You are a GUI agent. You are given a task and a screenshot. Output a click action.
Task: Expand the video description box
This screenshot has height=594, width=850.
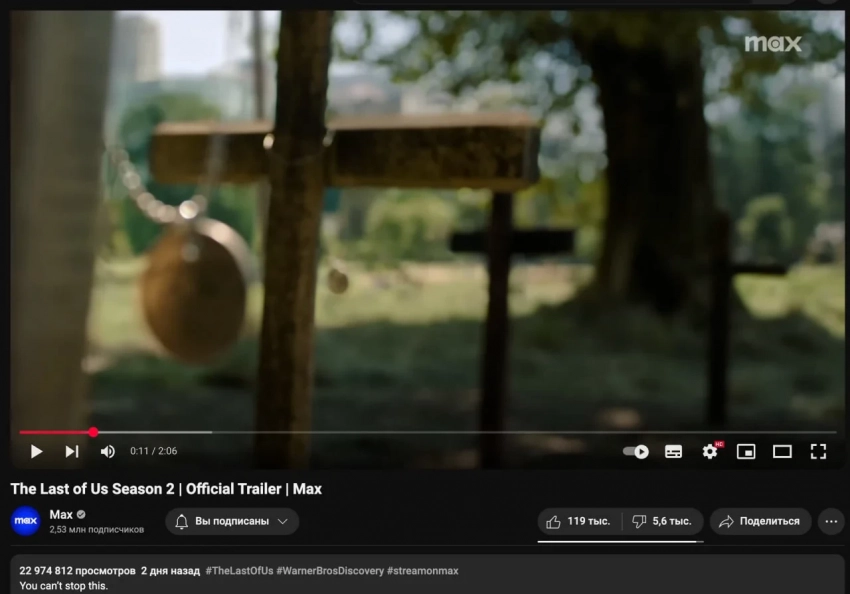(x=427, y=576)
